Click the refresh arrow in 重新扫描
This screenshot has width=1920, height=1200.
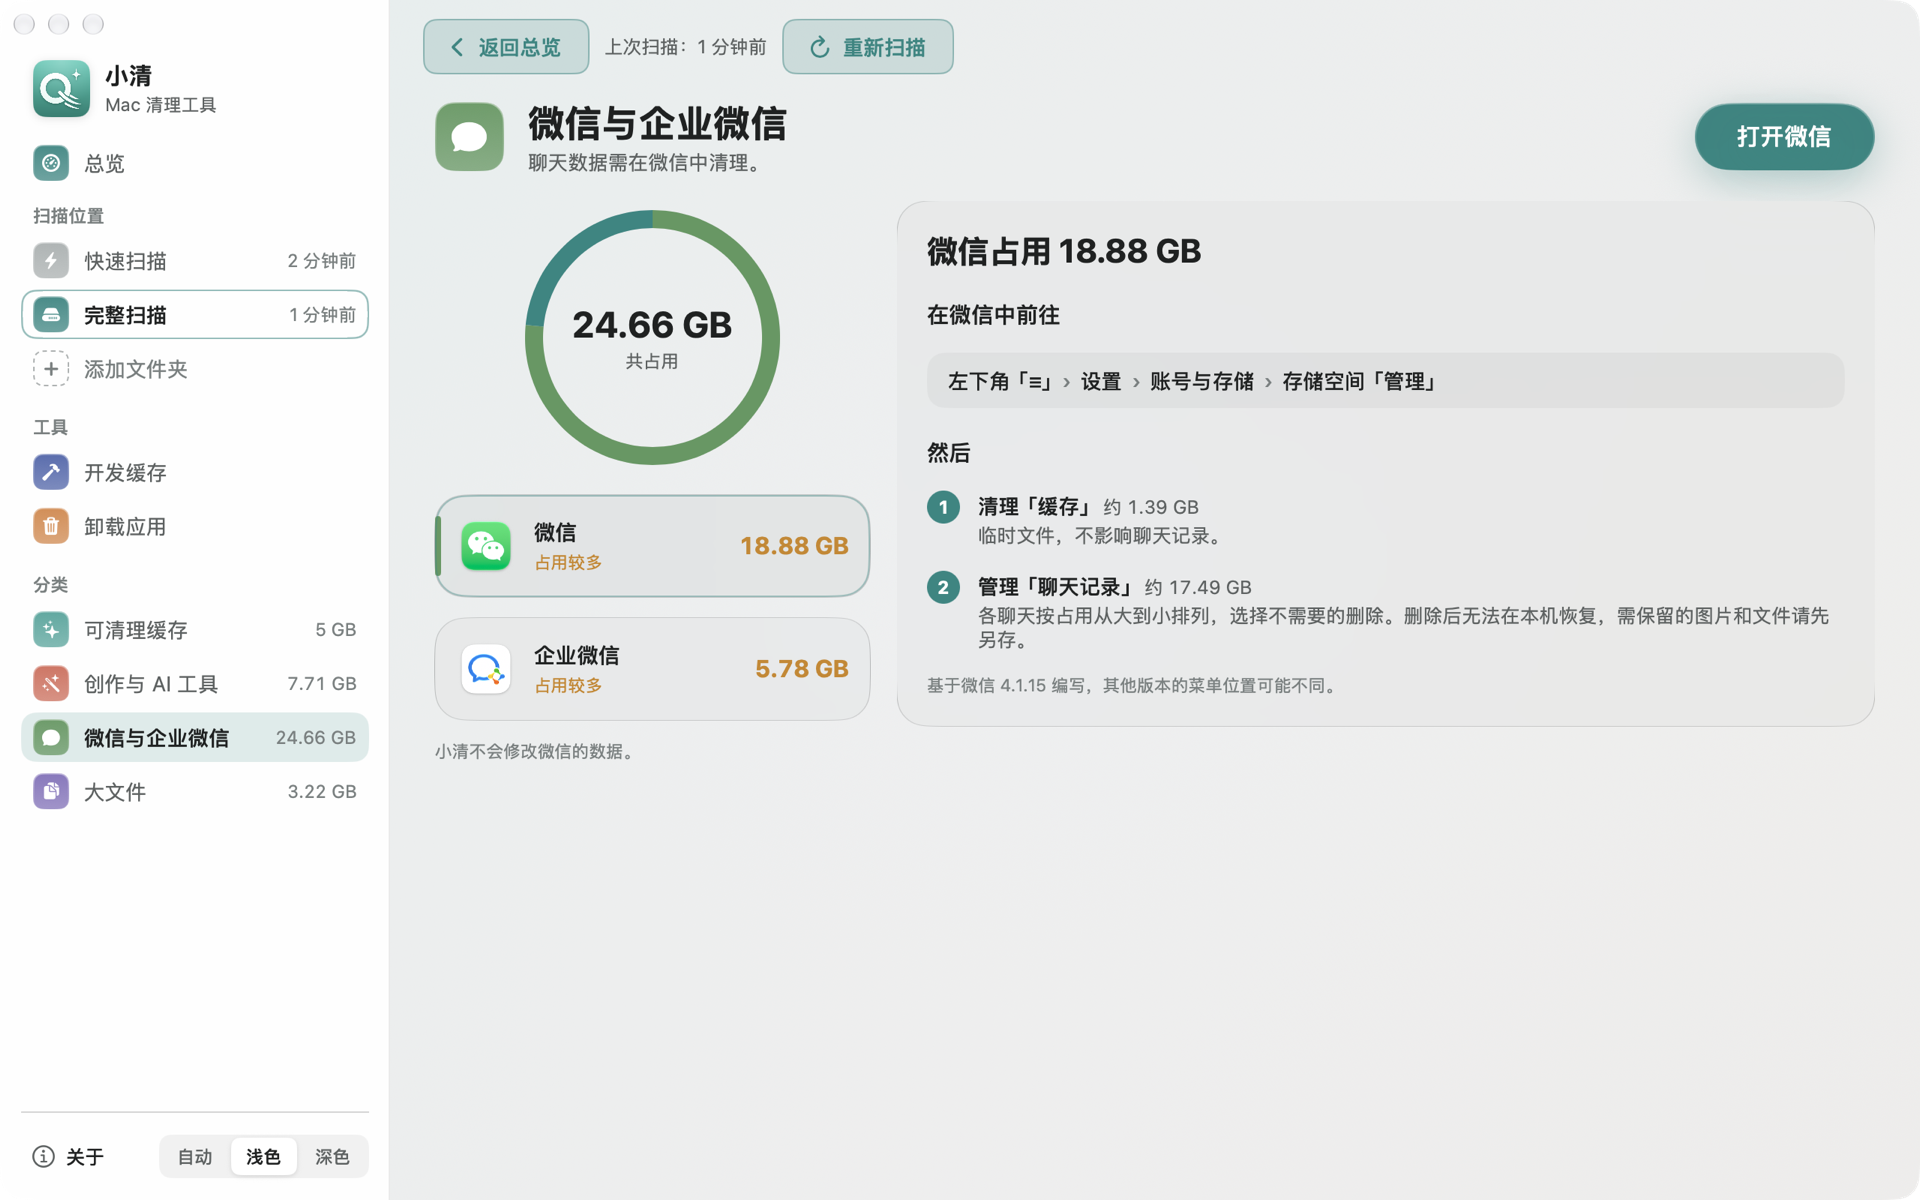pyautogui.click(x=820, y=47)
